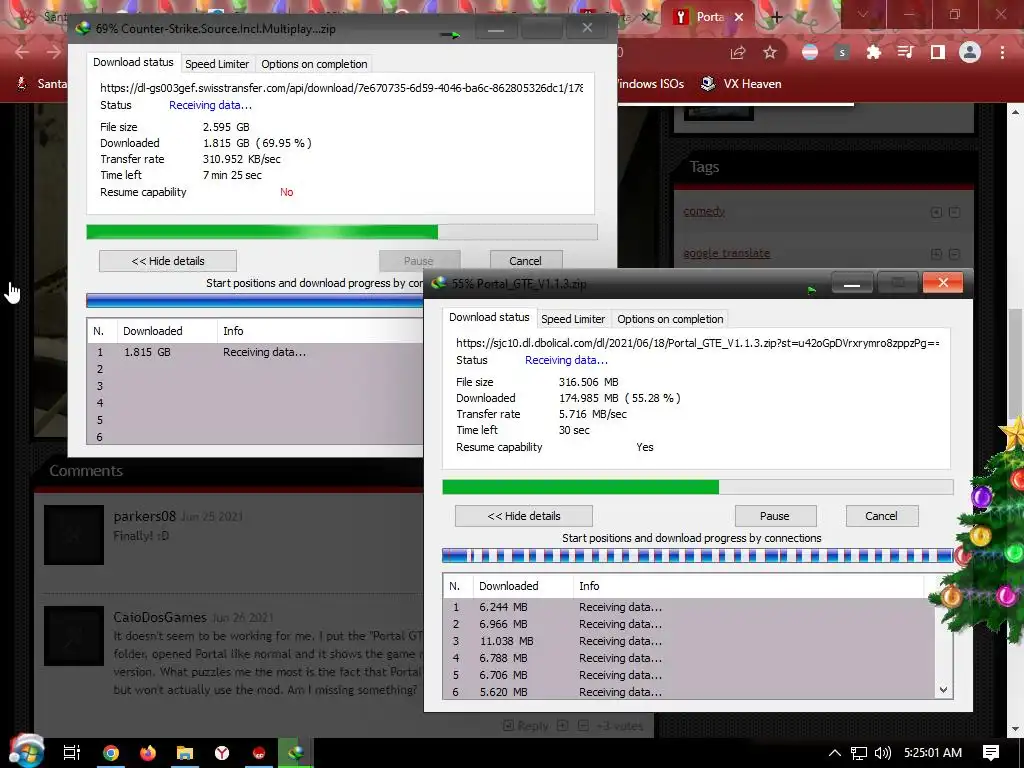The height and width of the screenshot is (768, 1024).
Task: Open the Santa bookmark in bookmarks bar
Action: [x=41, y=84]
